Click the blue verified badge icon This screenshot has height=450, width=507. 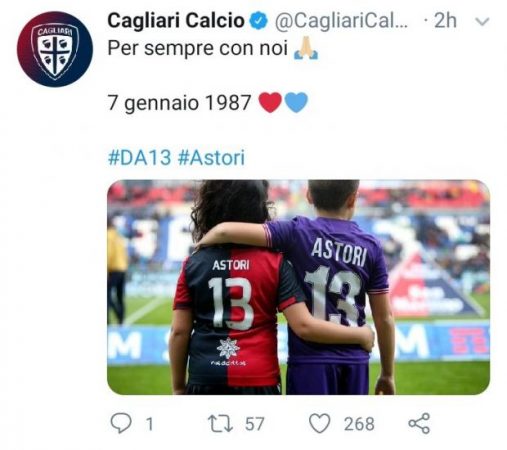tap(259, 21)
